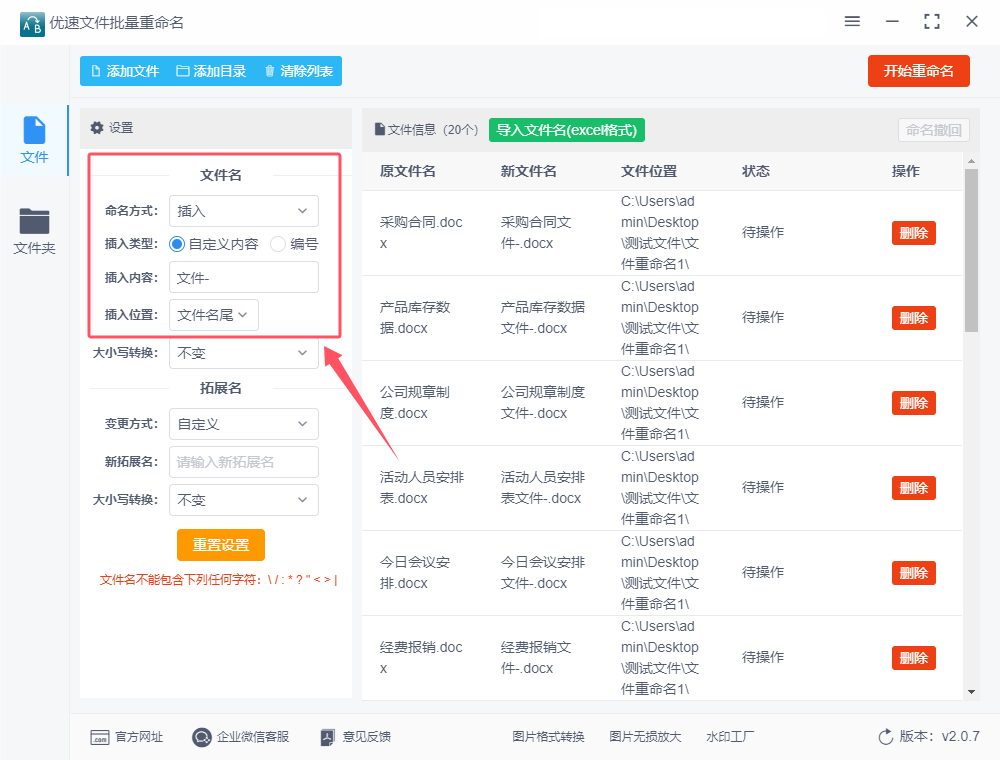Click the scrollbar up arrow

[971, 161]
